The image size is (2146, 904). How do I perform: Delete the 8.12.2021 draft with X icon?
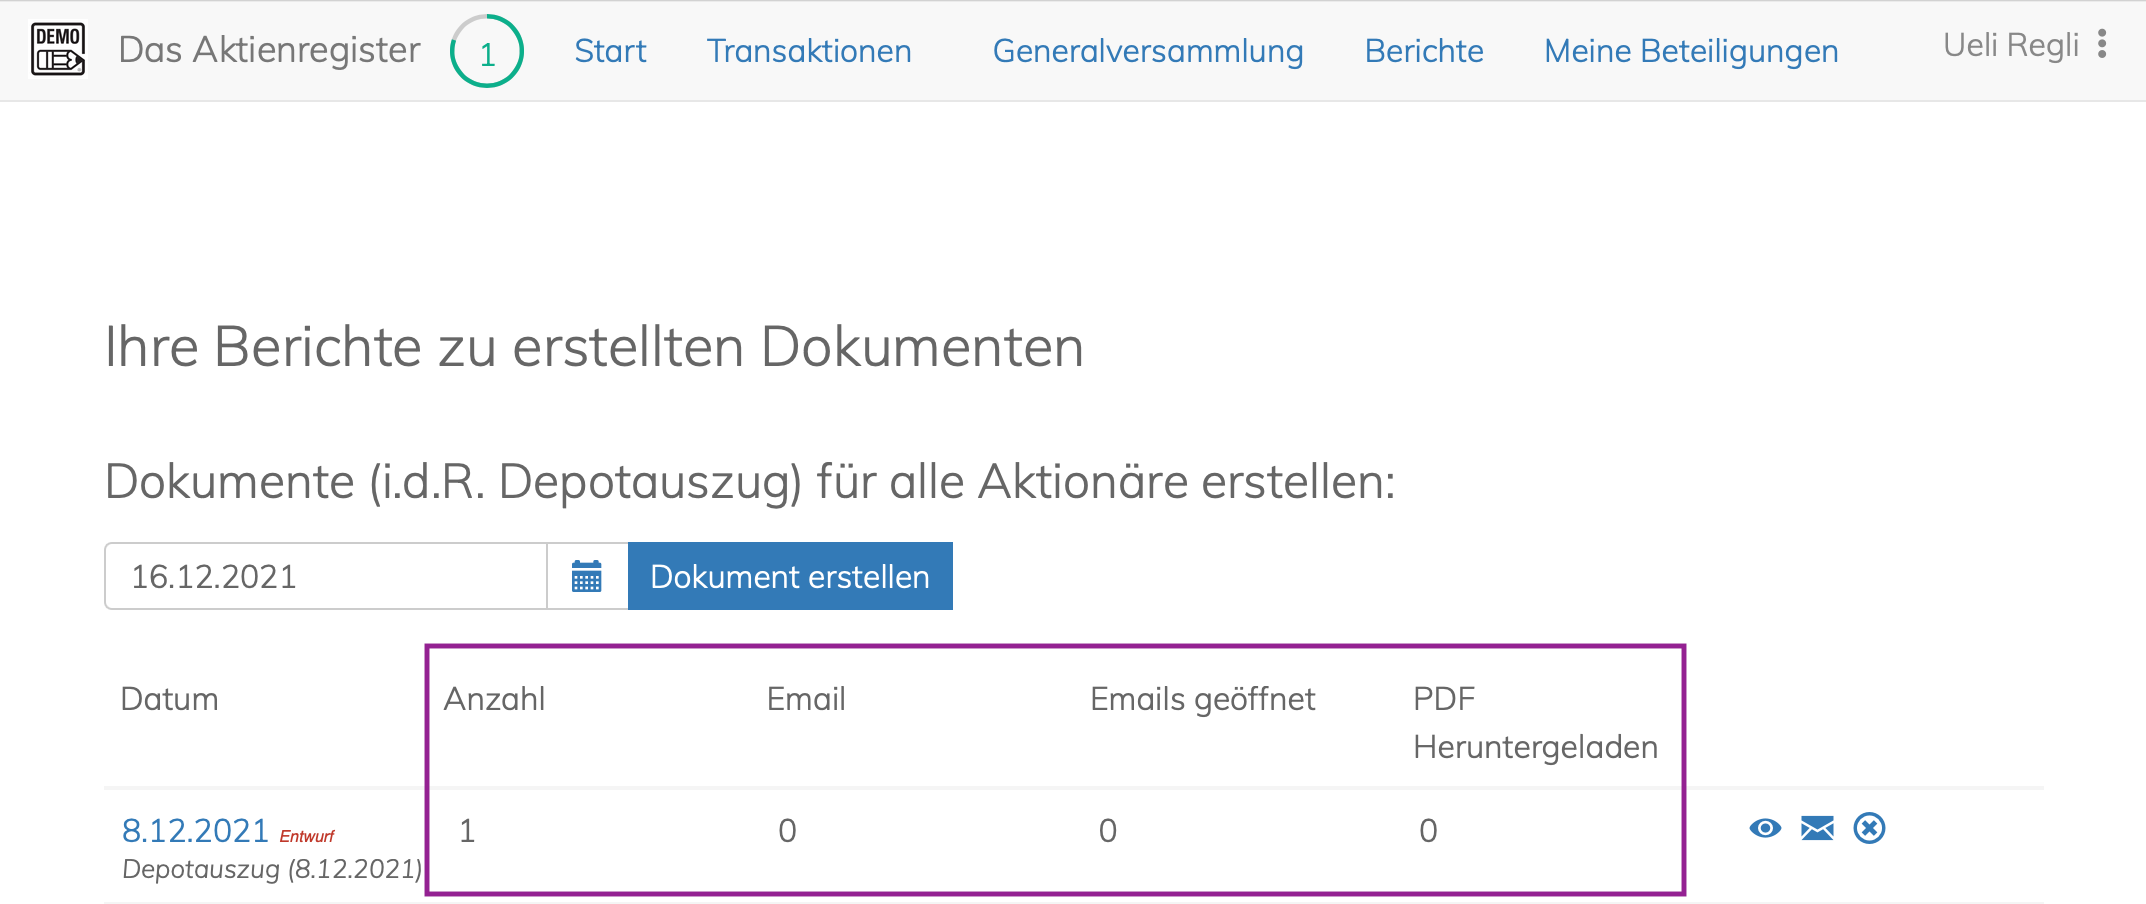[x=1869, y=828]
